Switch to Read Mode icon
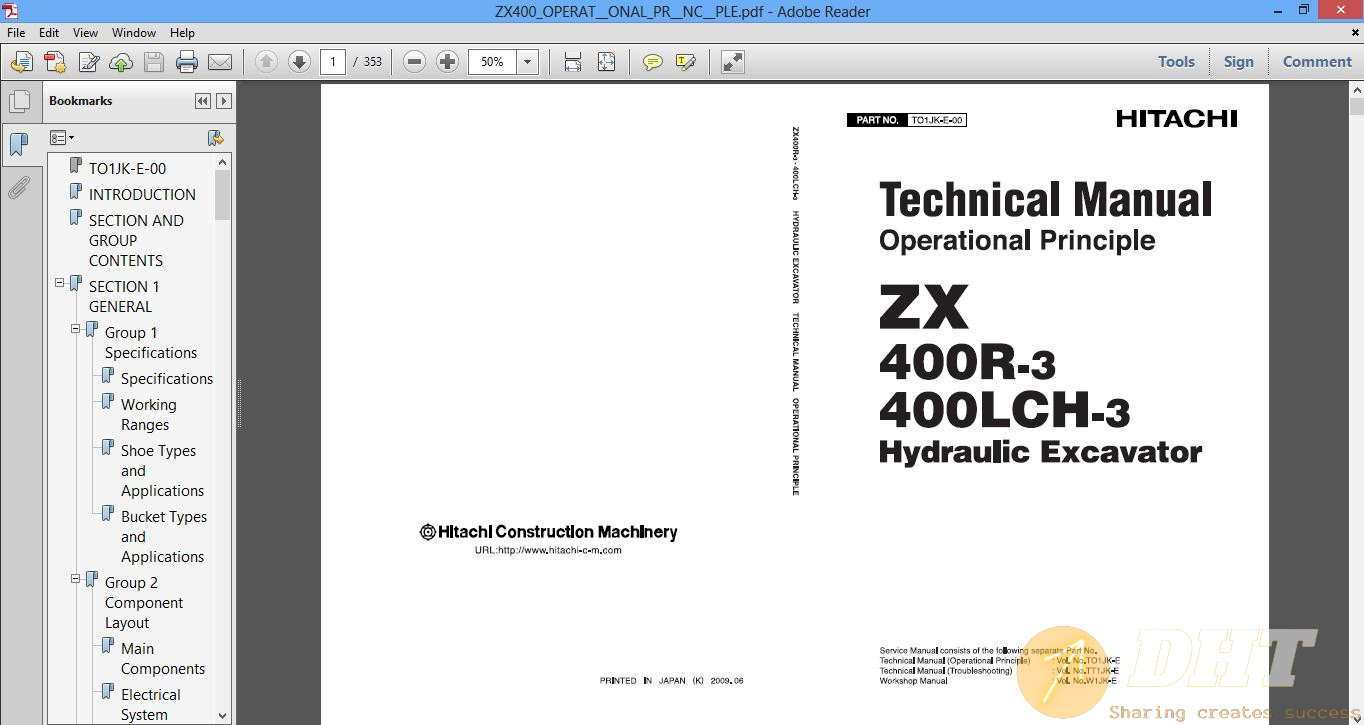 [733, 62]
